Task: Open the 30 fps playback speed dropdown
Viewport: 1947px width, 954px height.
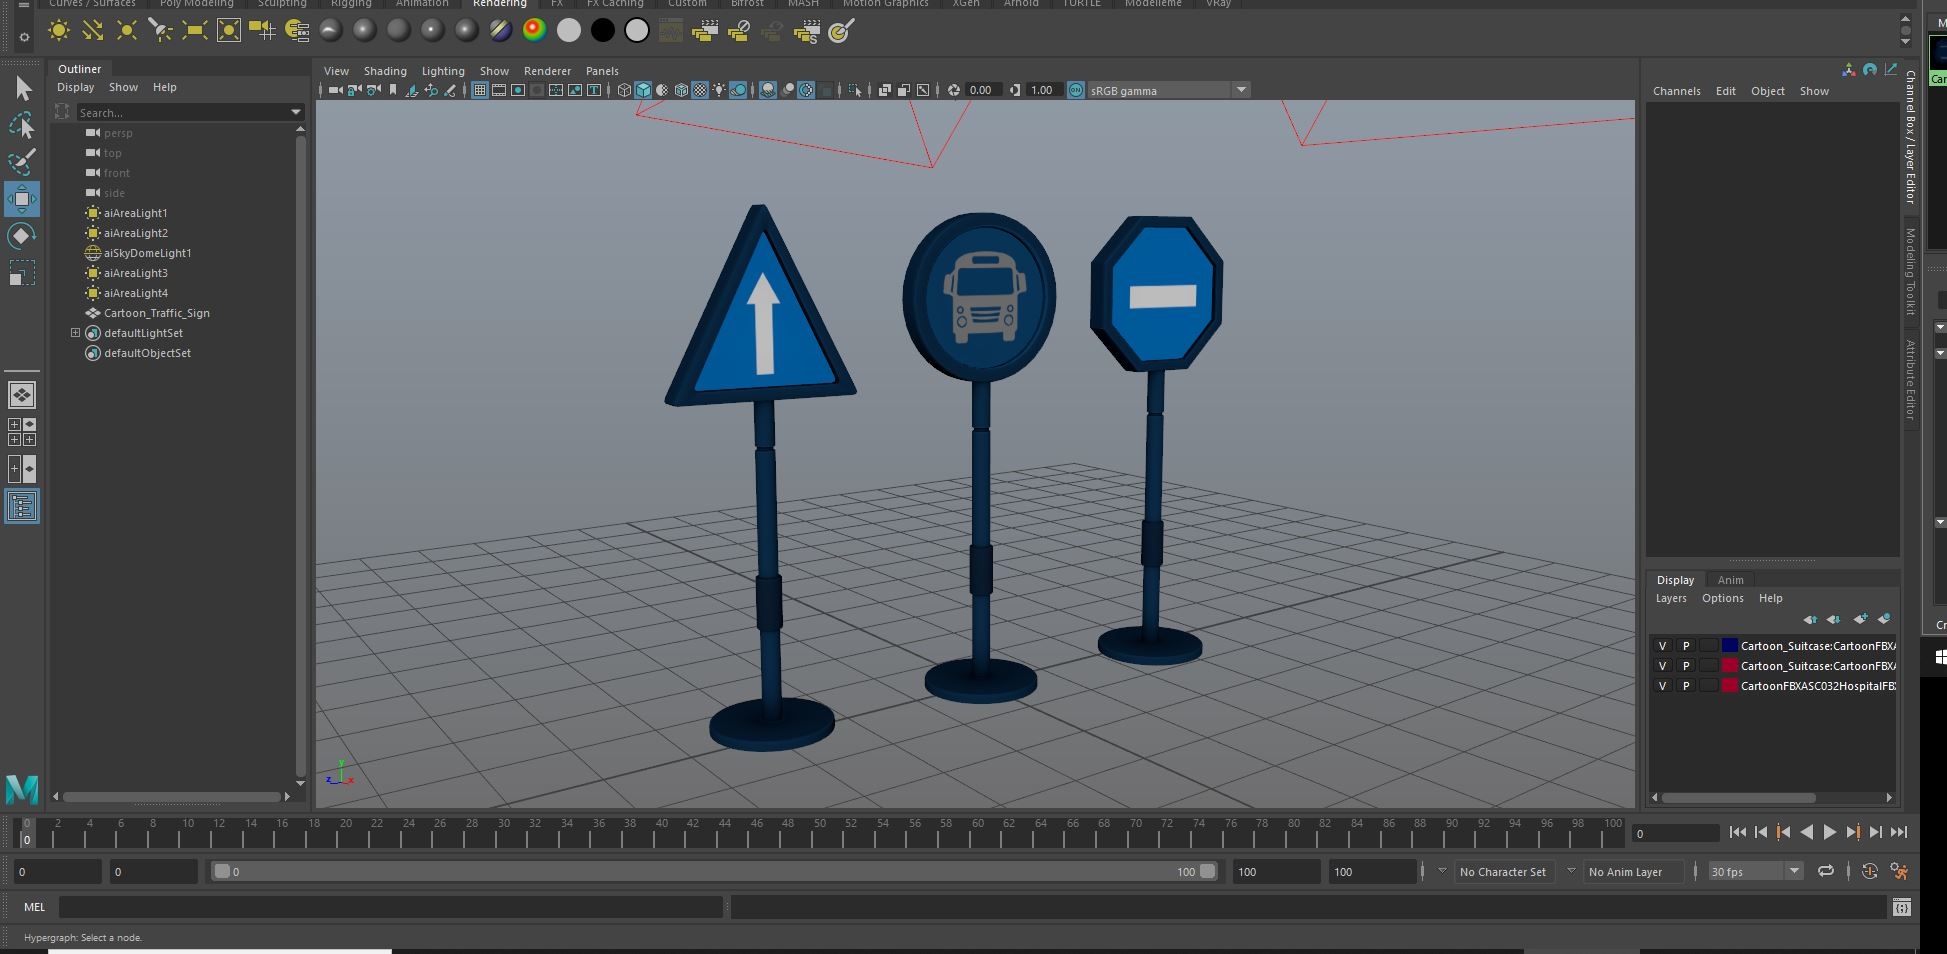Action: (x=1795, y=871)
